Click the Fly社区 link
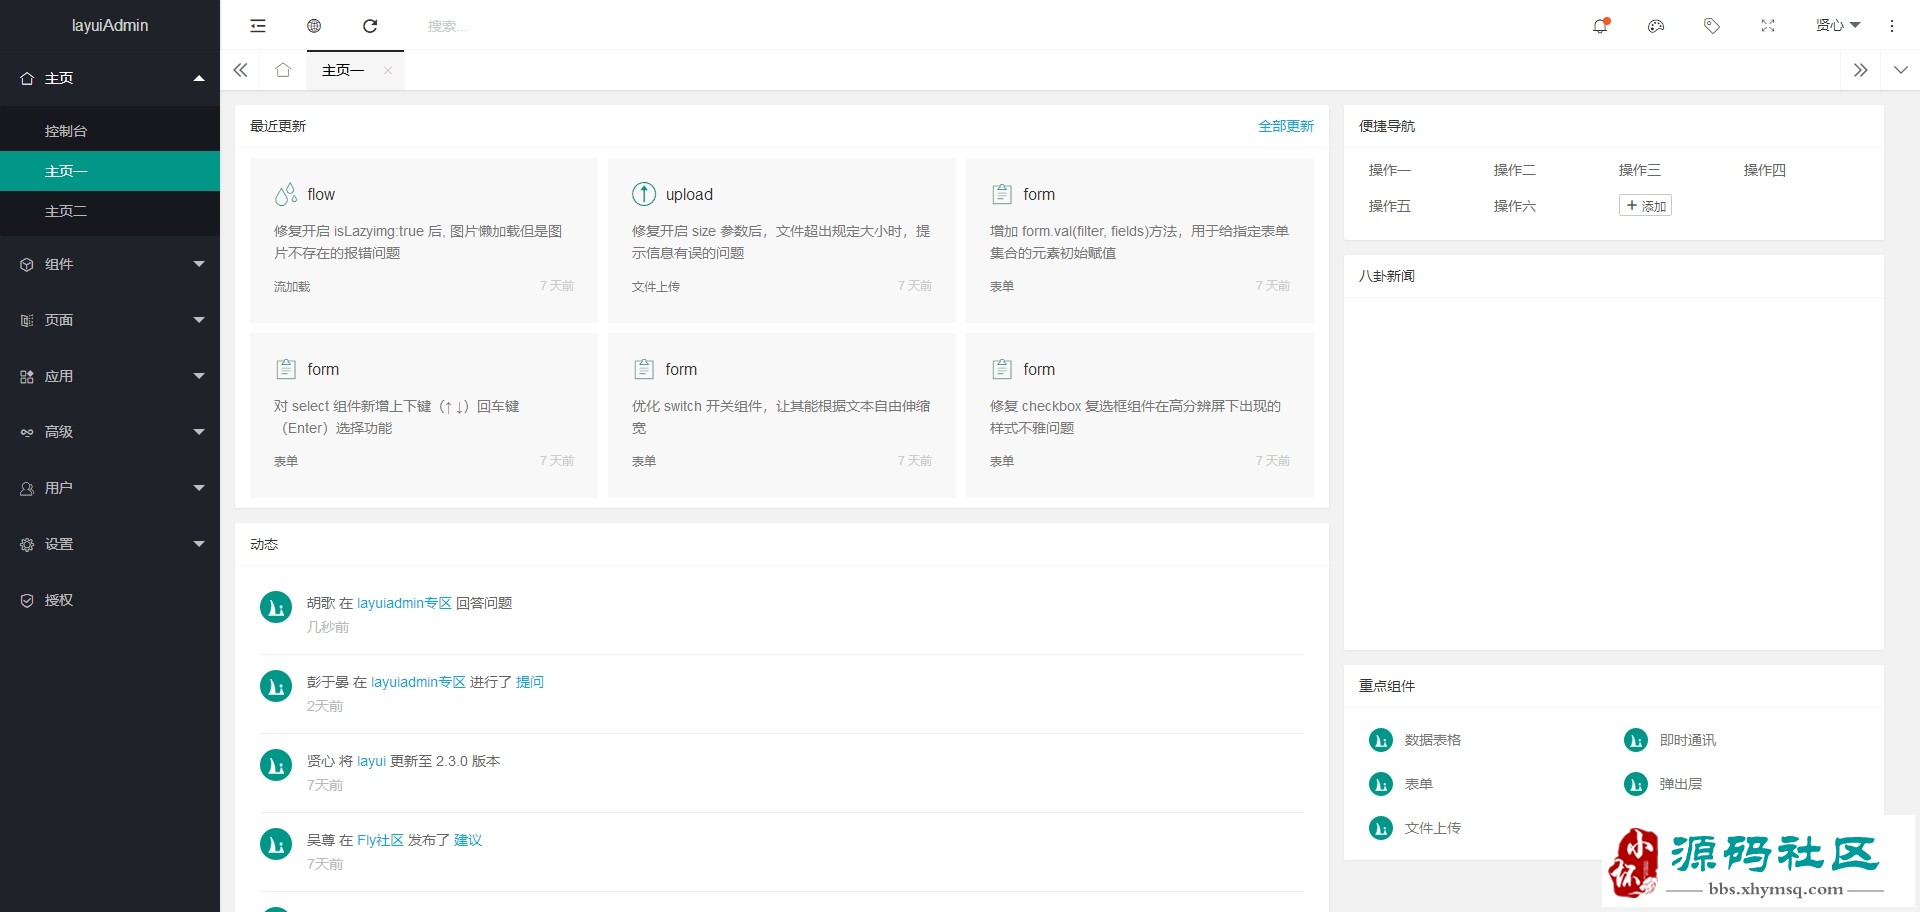This screenshot has width=1920, height=912. (380, 840)
